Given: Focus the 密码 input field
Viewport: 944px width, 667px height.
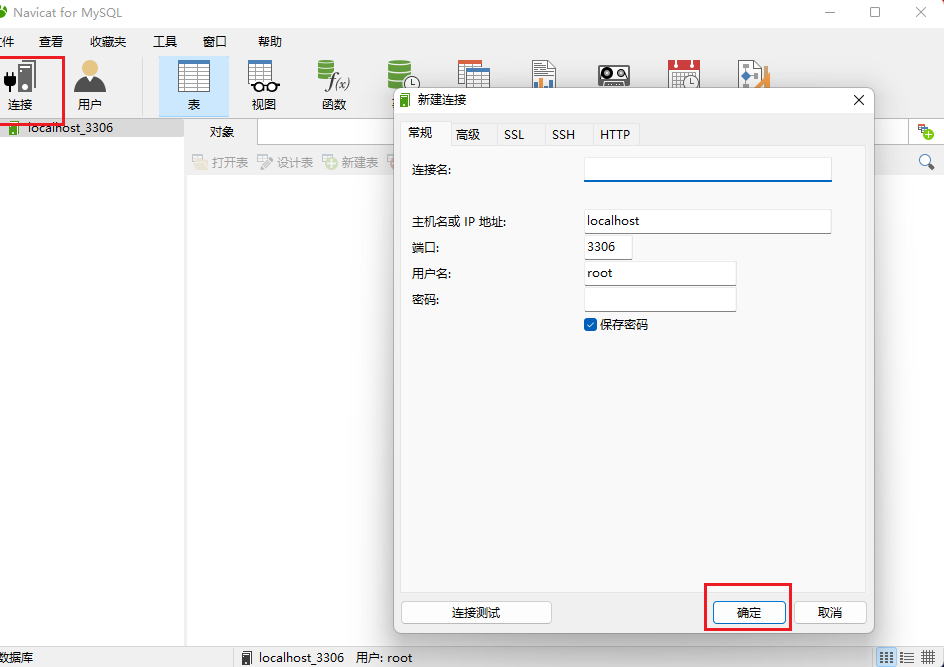Looking at the screenshot, I should (x=660, y=299).
